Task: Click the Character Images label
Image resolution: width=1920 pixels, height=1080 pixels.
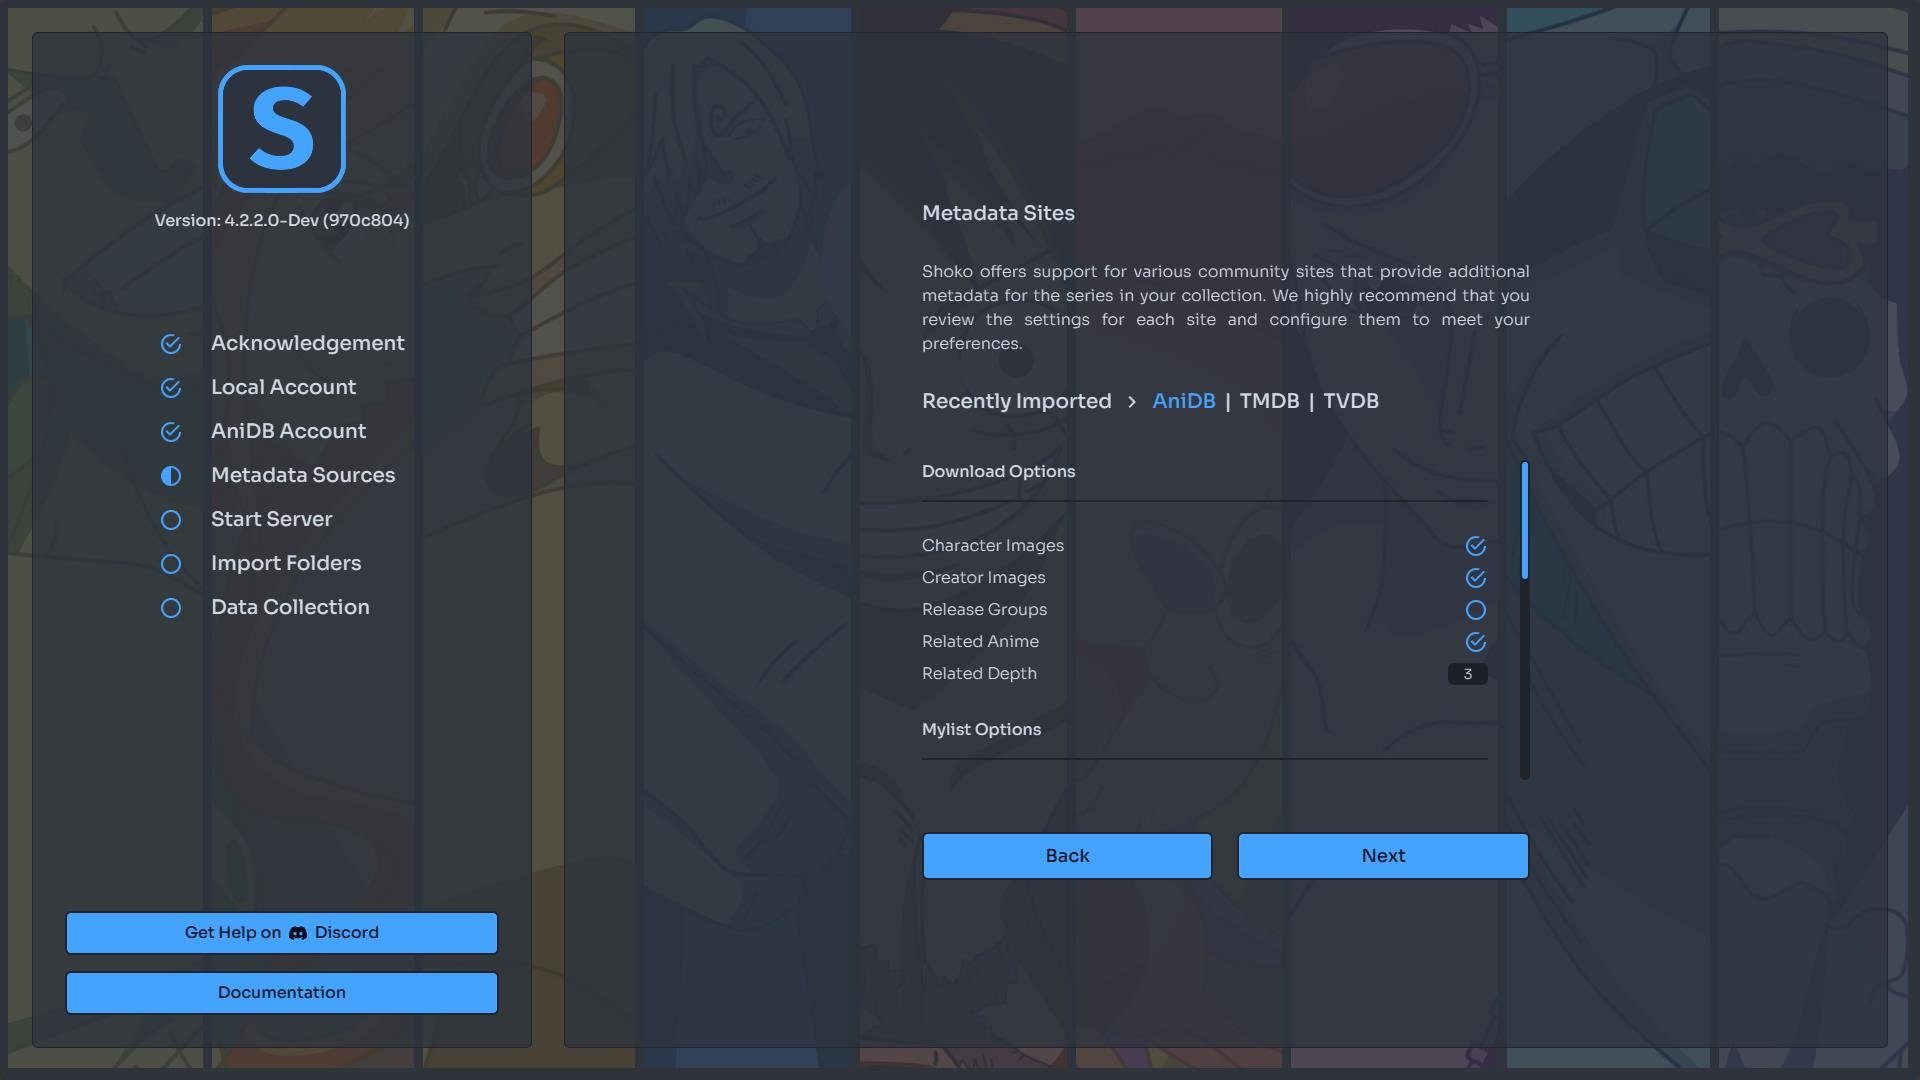Action: tap(992, 545)
